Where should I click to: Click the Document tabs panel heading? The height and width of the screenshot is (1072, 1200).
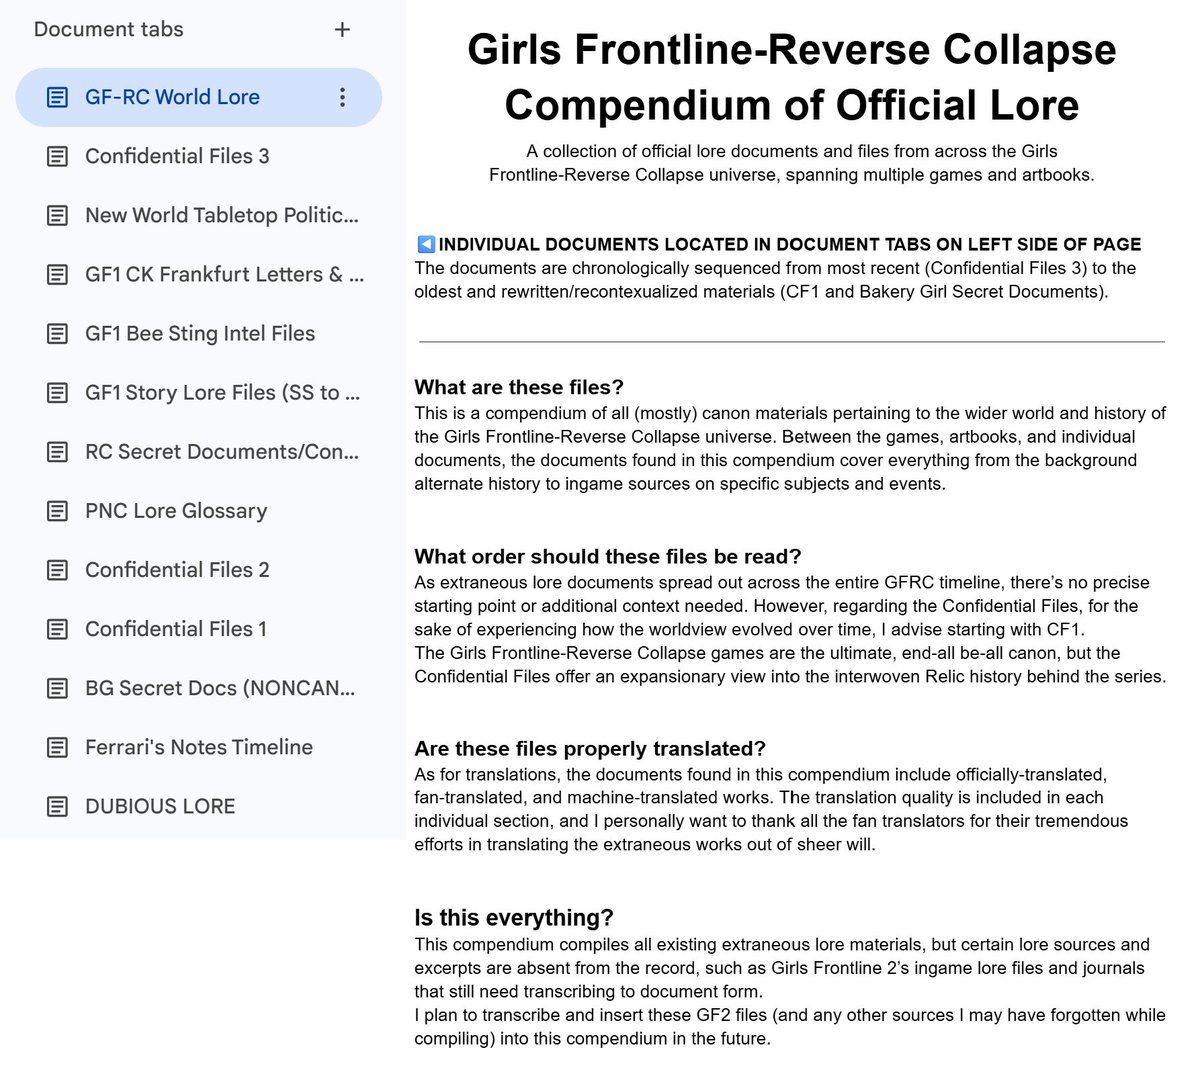pyautogui.click(x=108, y=29)
